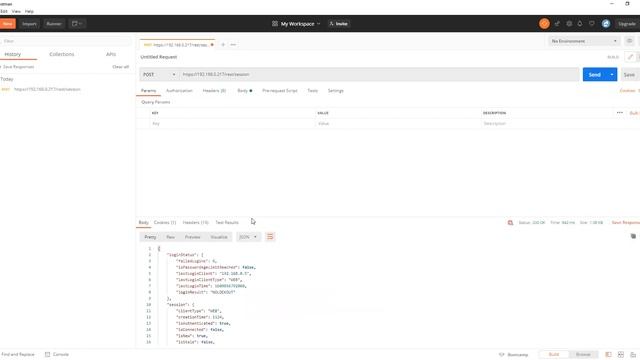This screenshot has width=640, height=360.
Task: Click the workspace grid icon
Action: click(x=275, y=24)
